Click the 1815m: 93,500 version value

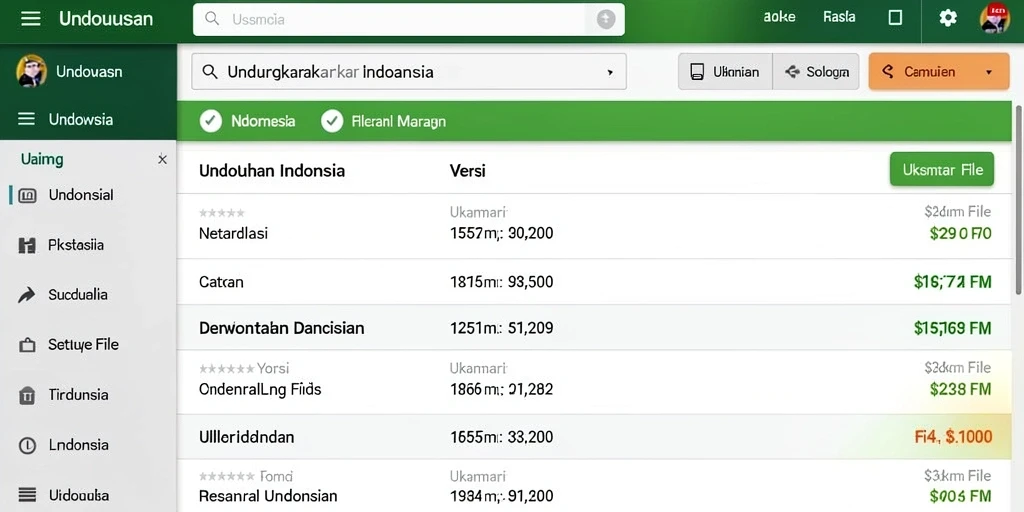point(502,282)
